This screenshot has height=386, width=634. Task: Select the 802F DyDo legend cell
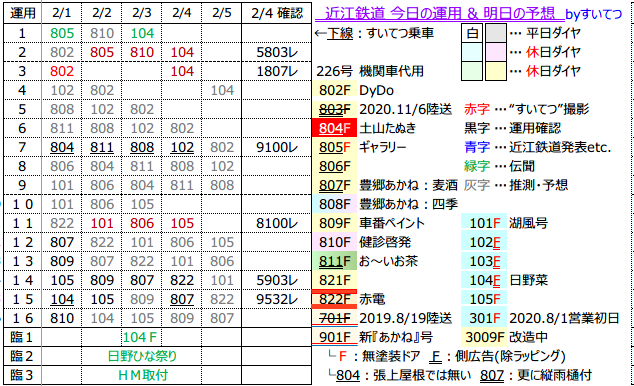tap(334, 90)
